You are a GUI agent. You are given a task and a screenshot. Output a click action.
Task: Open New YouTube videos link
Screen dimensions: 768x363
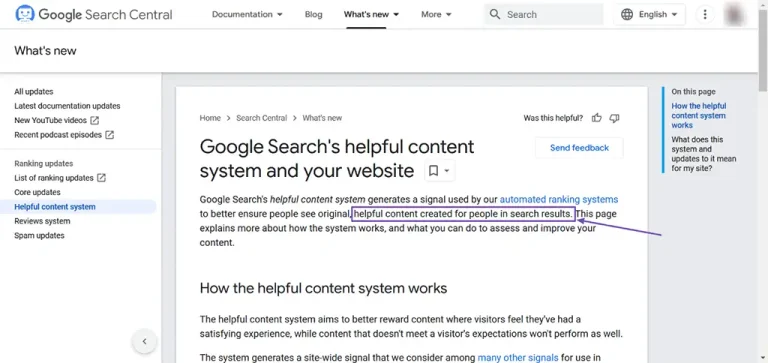(x=50, y=120)
